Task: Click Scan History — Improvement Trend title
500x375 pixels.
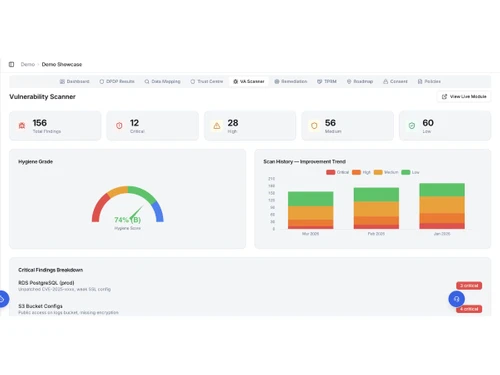Action: click(304, 162)
